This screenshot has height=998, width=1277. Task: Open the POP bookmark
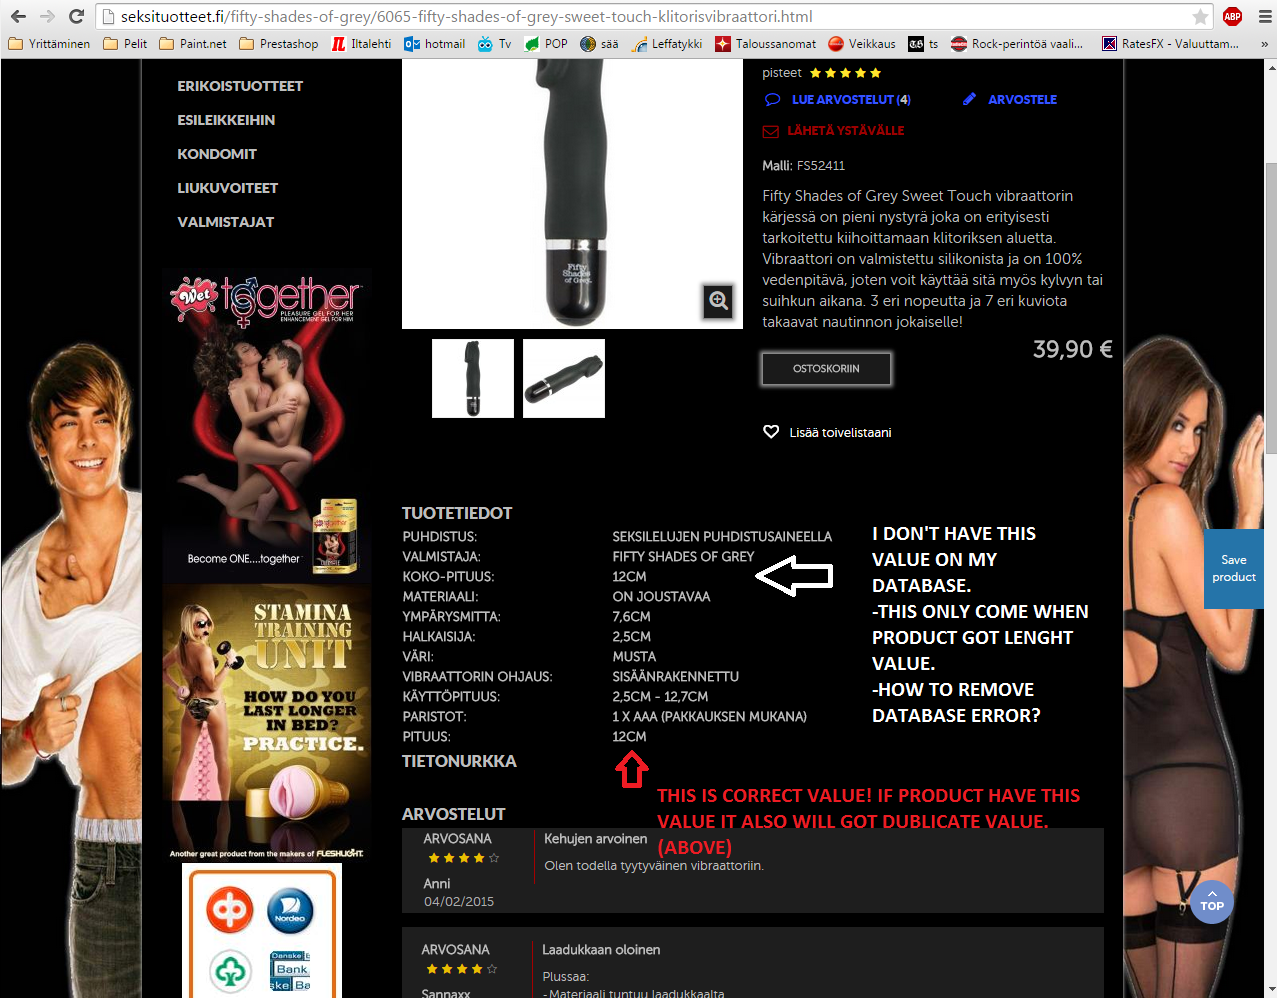pyautogui.click(x=546, y=44)
